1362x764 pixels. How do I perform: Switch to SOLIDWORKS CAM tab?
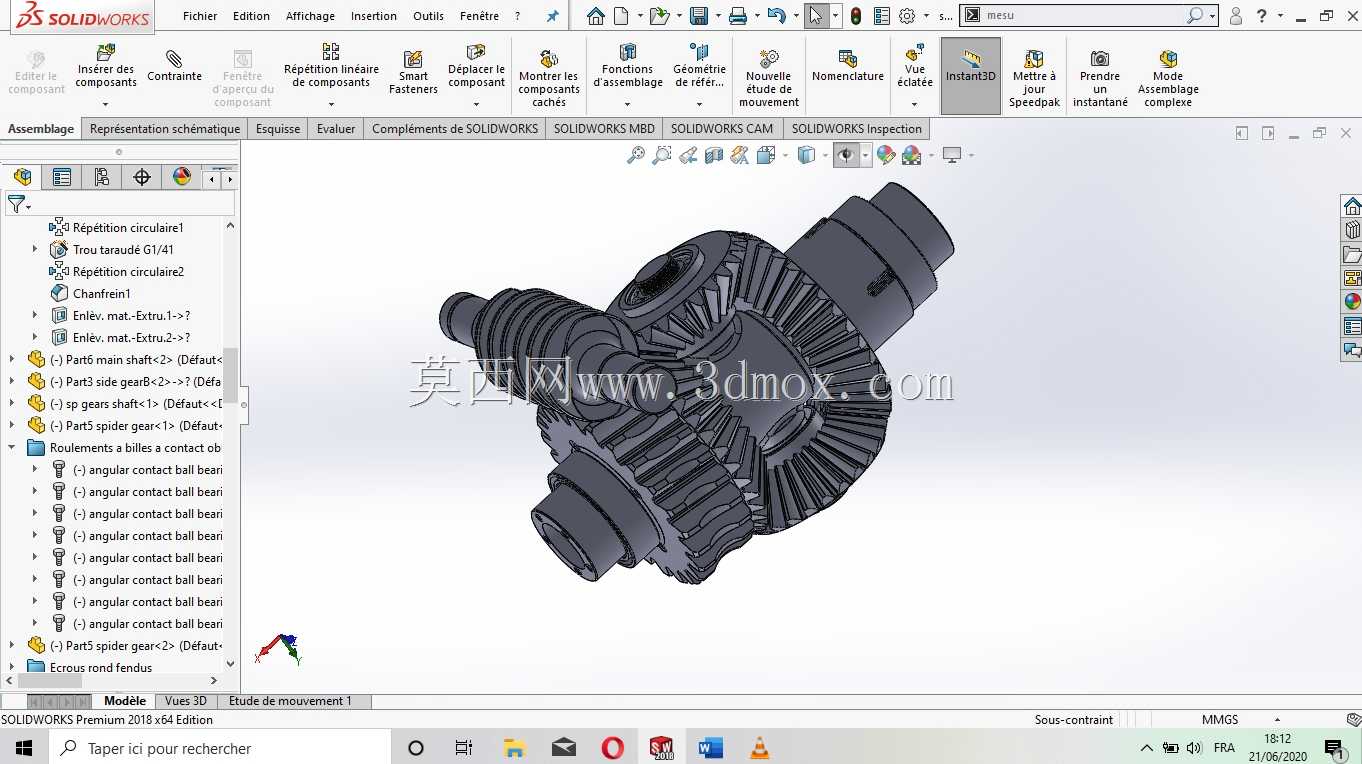coord(722,129)
